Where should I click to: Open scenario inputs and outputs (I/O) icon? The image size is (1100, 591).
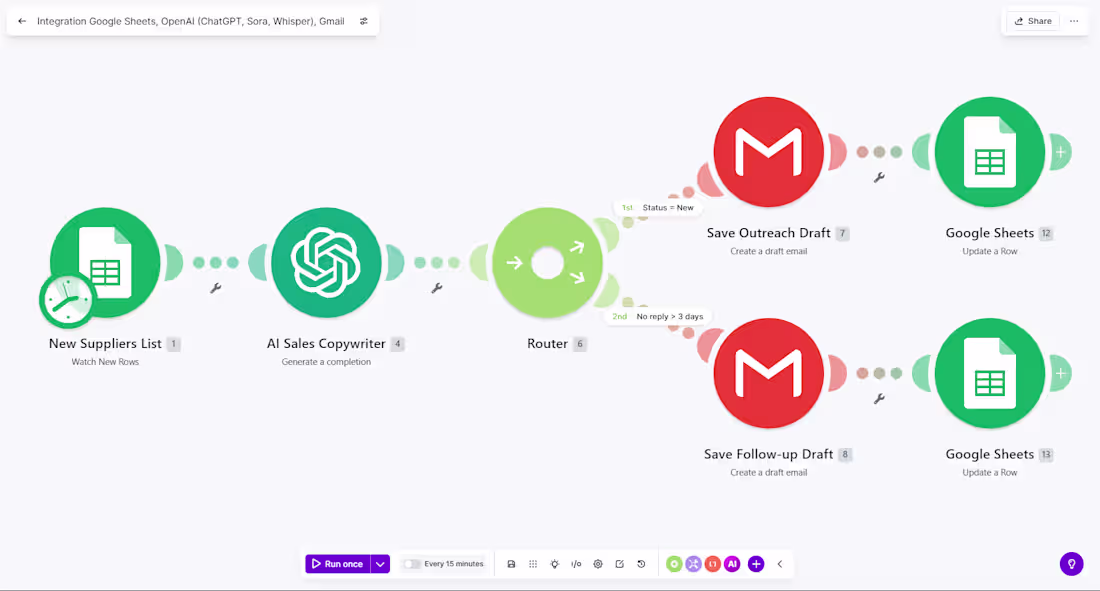[576, 564]
